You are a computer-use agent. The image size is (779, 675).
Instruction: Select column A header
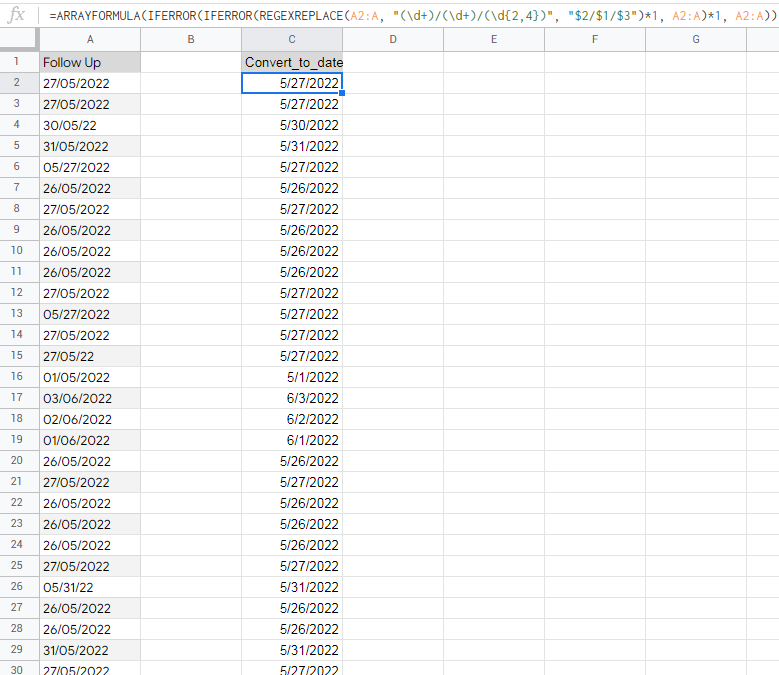point(90,39)
